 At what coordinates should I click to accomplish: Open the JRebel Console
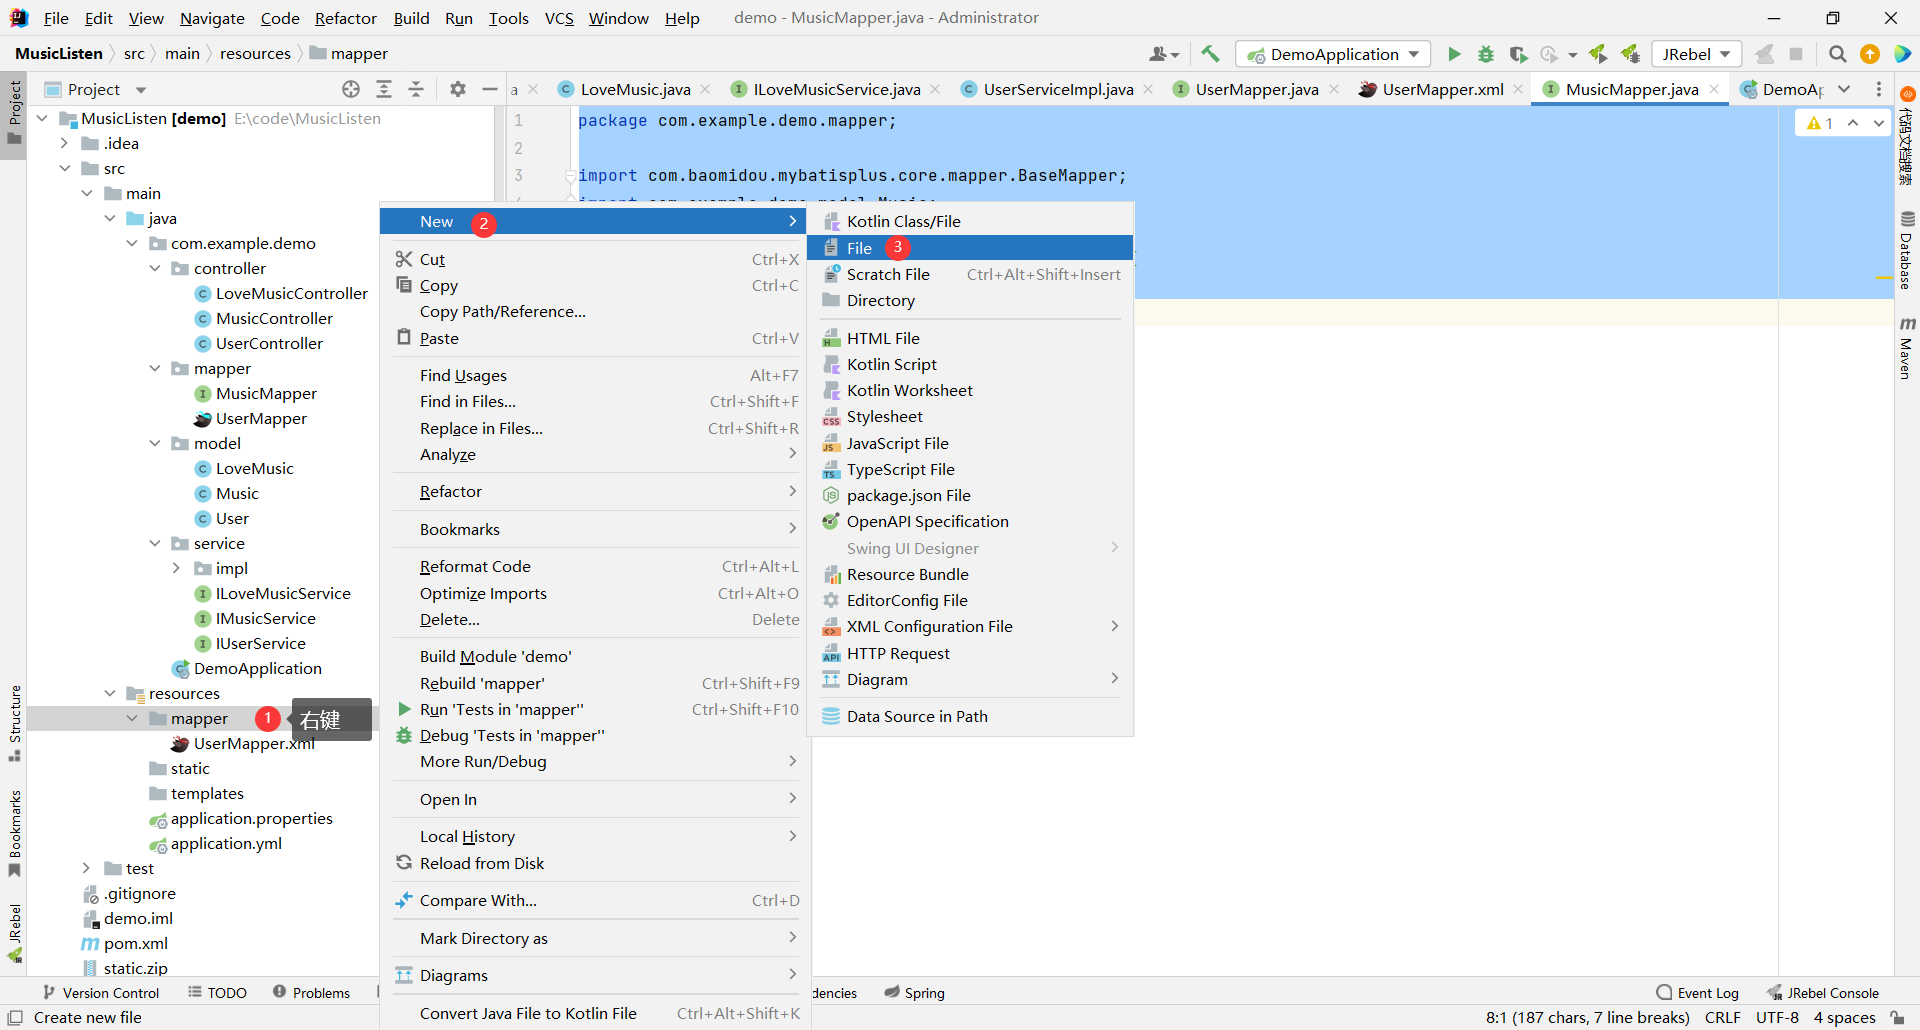[1823, 993]
